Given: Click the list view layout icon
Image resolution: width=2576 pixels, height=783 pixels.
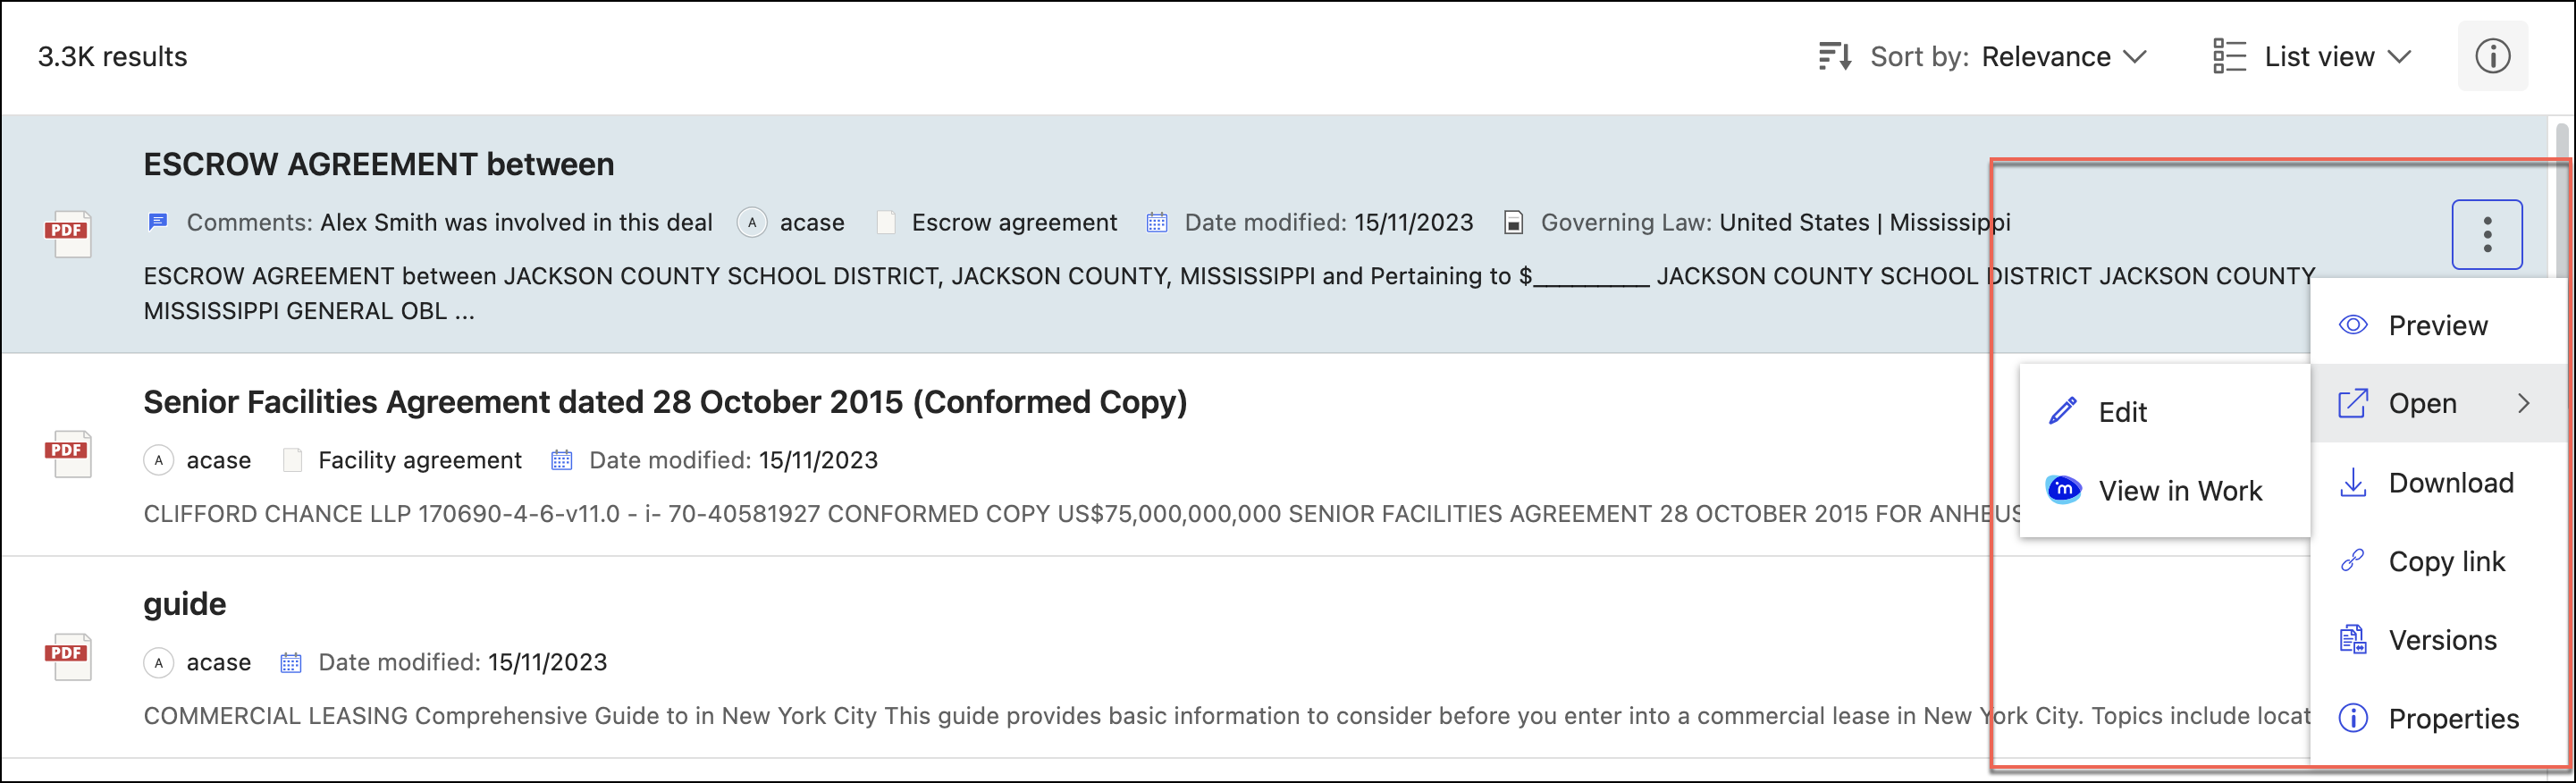Looking at the screenshot, I should point(2229,57).
